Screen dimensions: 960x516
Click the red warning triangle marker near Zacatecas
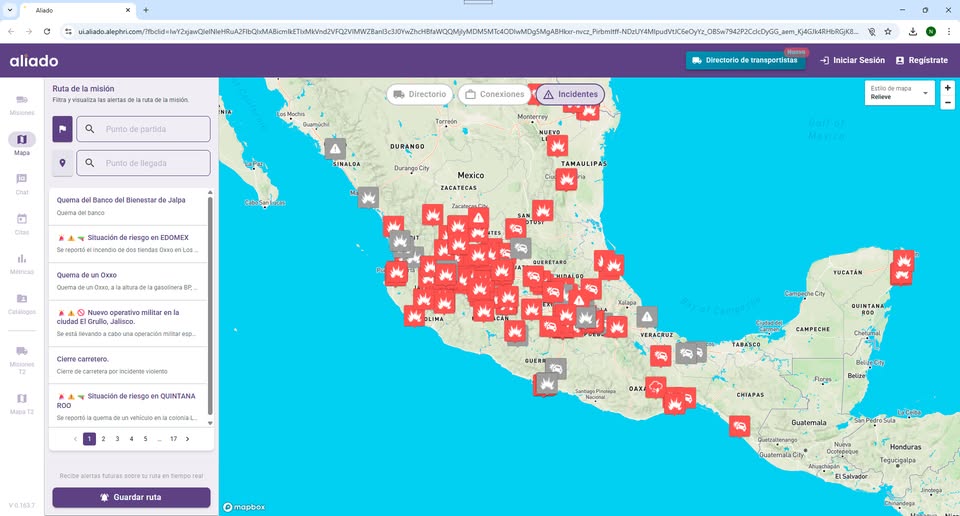(x=479, y=217)
